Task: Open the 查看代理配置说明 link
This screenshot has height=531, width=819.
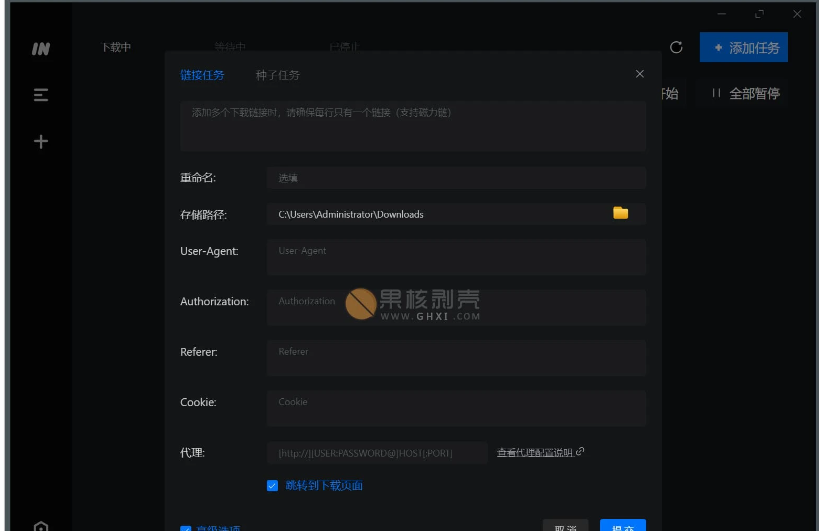Action: point(540,452)
